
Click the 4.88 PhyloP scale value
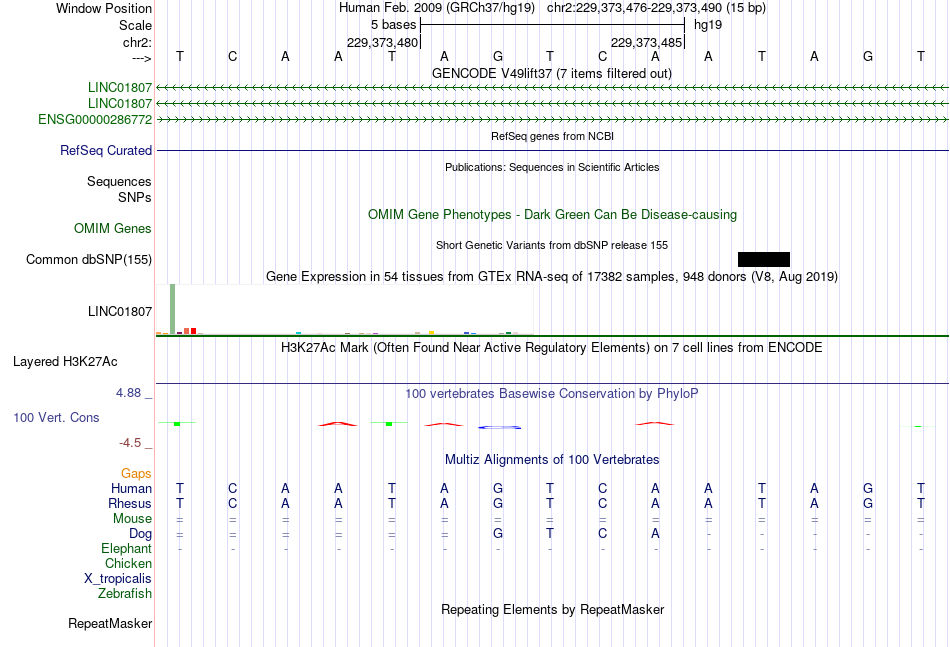(128, 393)
